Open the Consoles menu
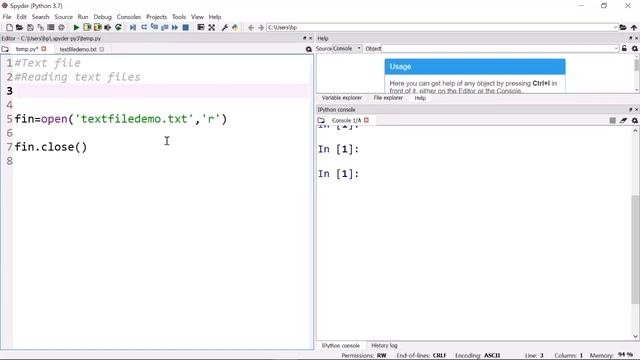This screenshot has height=360, width=640. (x=129, y=17)
